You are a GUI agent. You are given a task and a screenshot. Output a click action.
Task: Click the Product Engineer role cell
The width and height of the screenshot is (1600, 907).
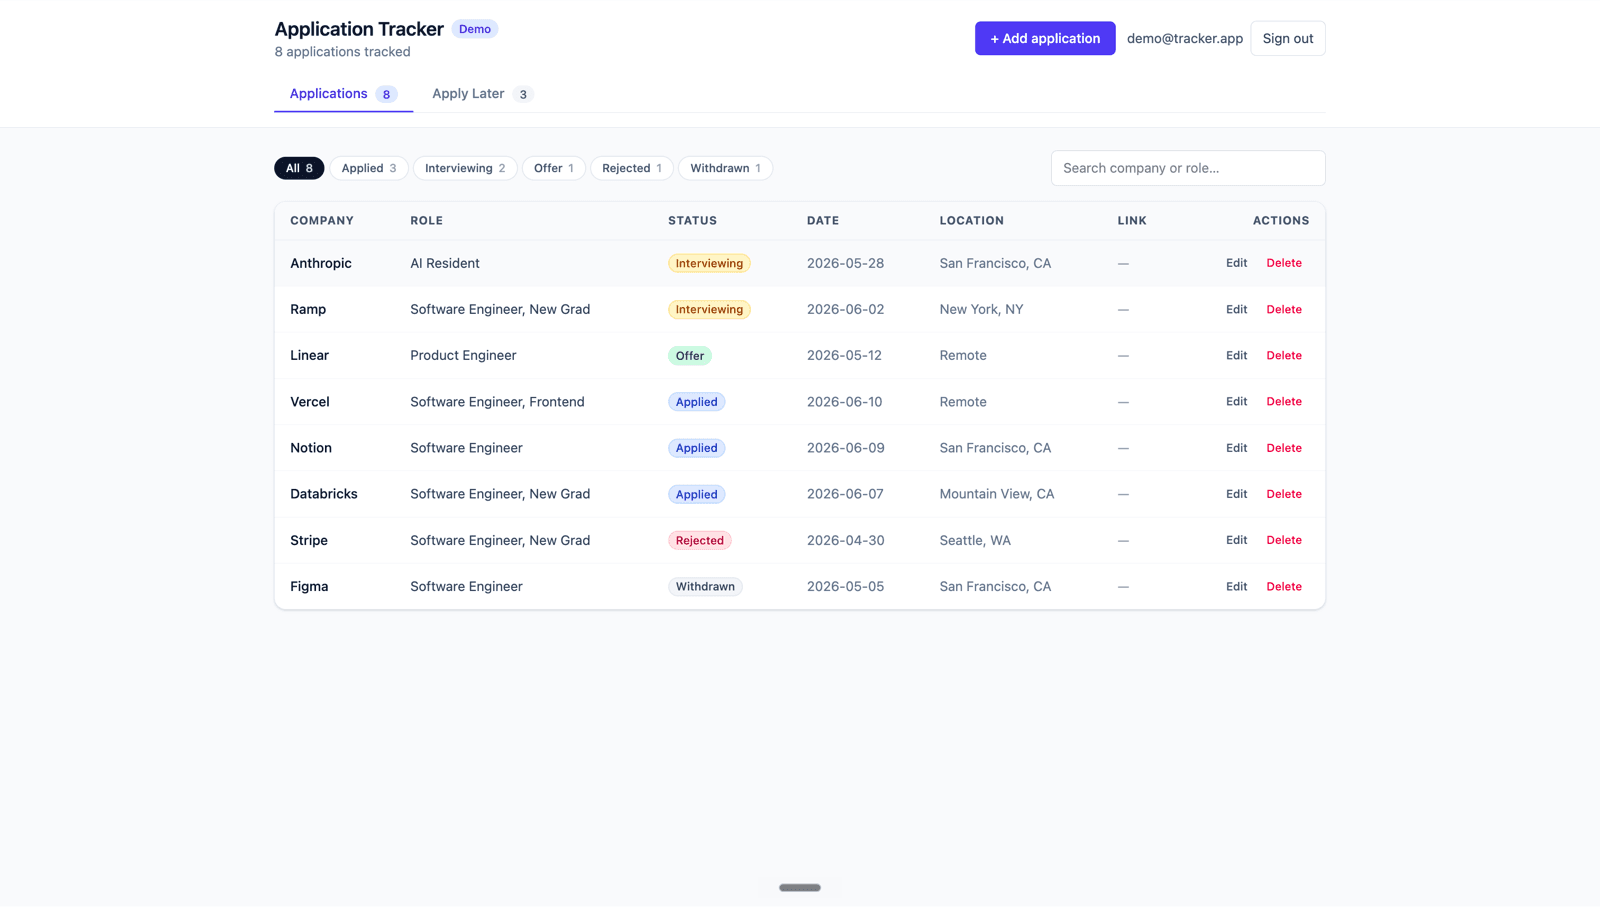click(463, 355)
